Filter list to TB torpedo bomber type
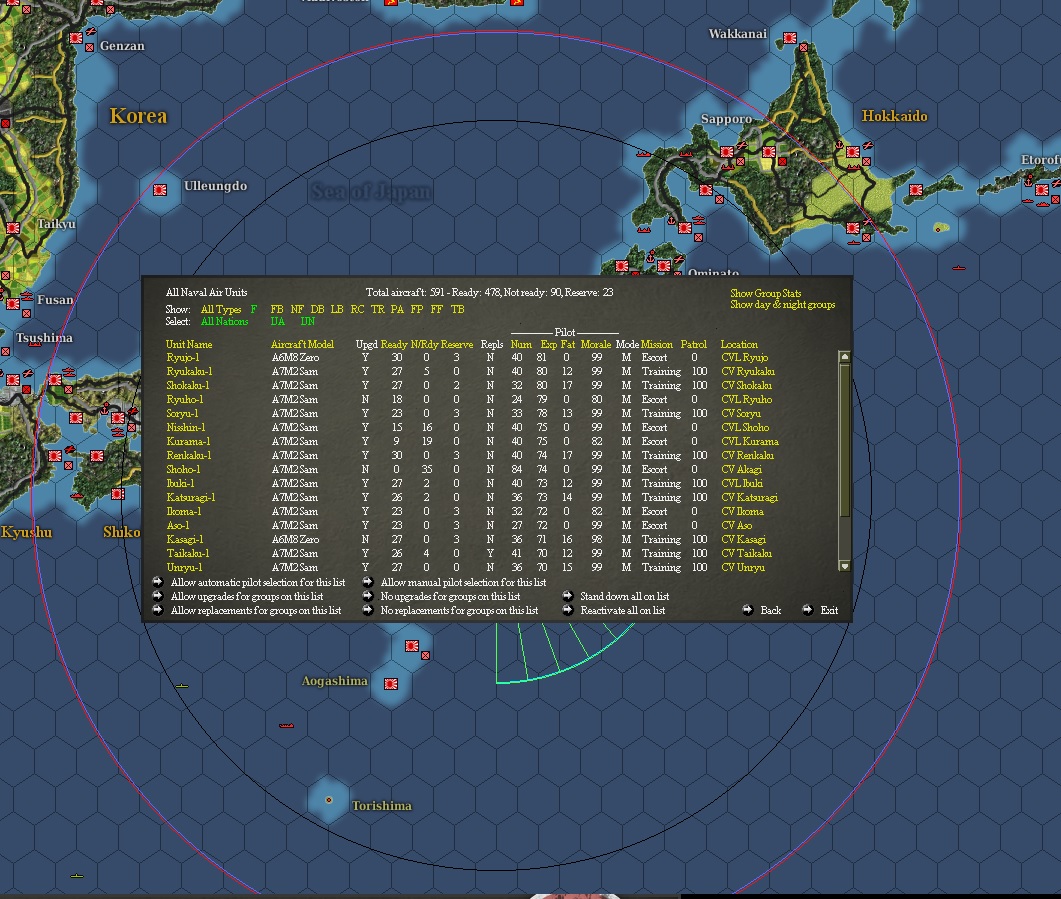The width and height of the screenshot is (1061, 899). pos(457,309)
